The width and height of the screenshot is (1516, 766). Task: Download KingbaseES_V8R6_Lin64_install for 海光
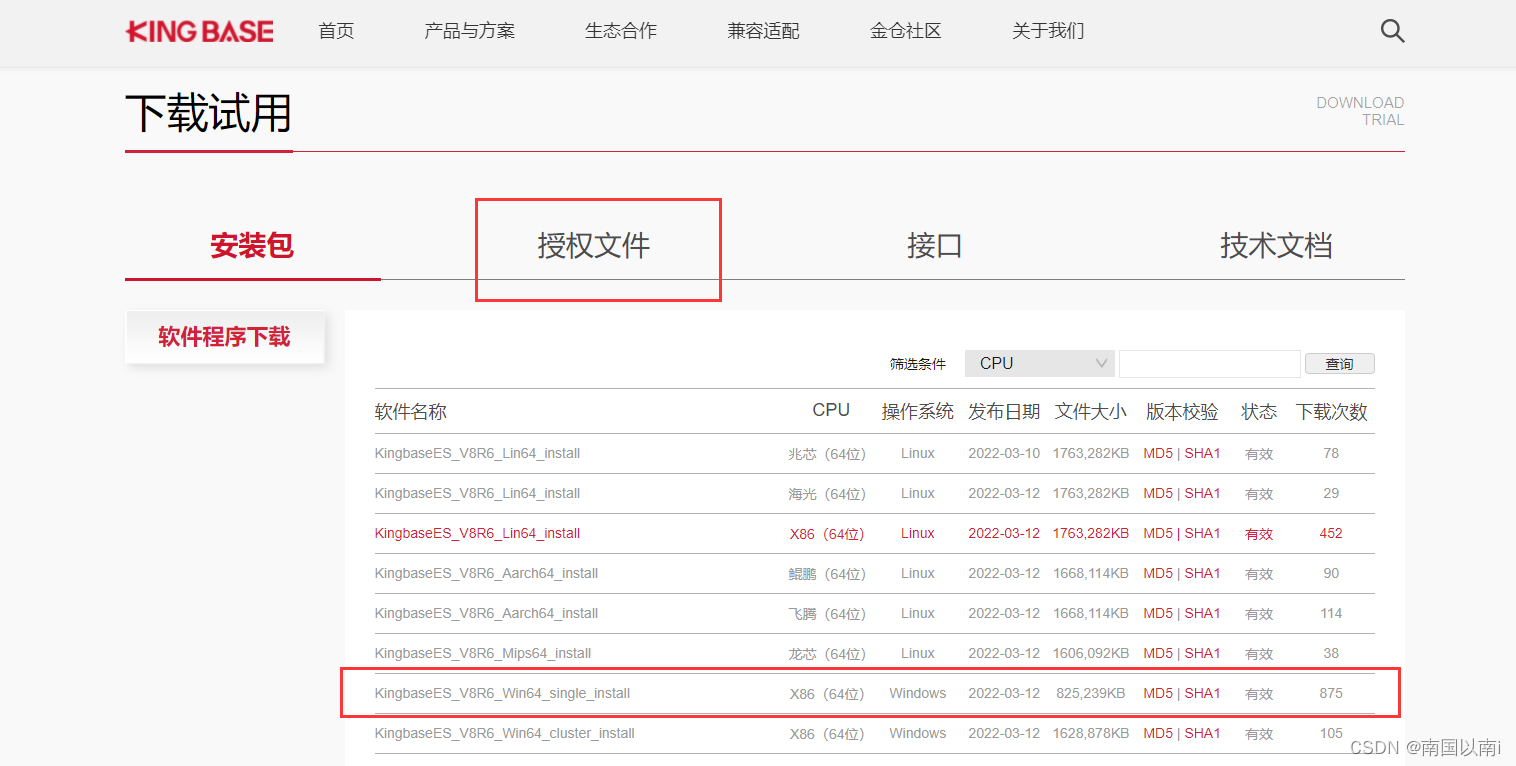click(x=477, y=493)
